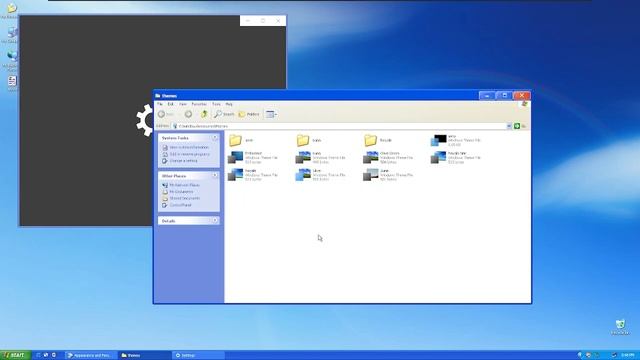This screenshot has width=640, height=360.
Task: Open Search in the Themes window
Action: [224, 114]
